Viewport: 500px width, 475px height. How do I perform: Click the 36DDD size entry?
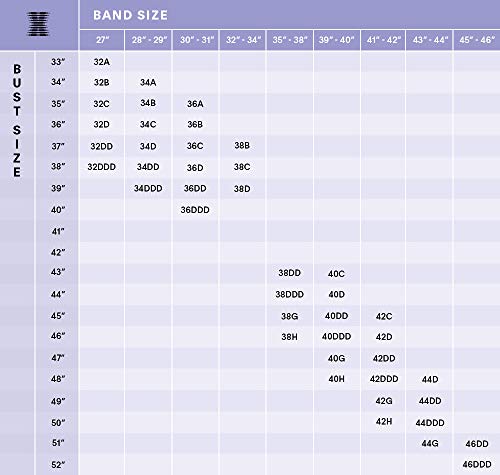[x=195, y=210]
